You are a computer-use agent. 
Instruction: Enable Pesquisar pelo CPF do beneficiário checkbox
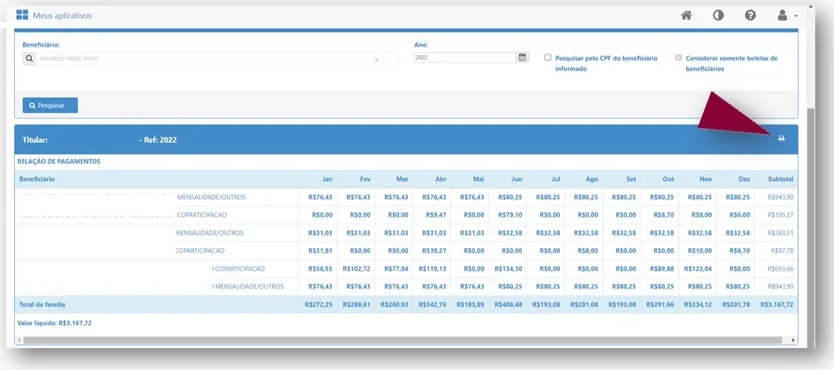[547, 57]
